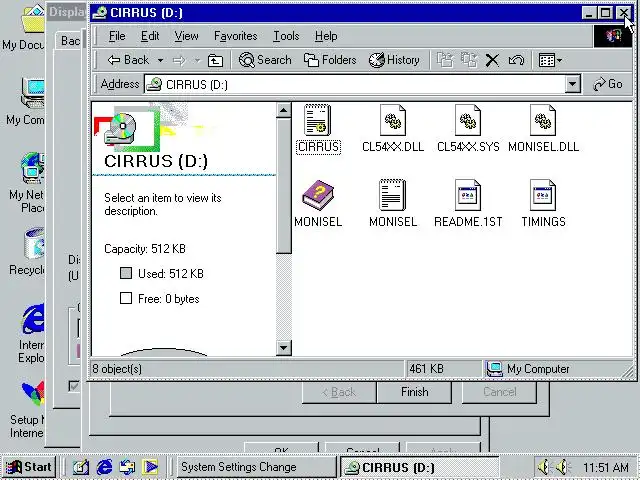Screen dimensions: 640x480
Task: Open the Favorites menu
Action: [236, 36]
